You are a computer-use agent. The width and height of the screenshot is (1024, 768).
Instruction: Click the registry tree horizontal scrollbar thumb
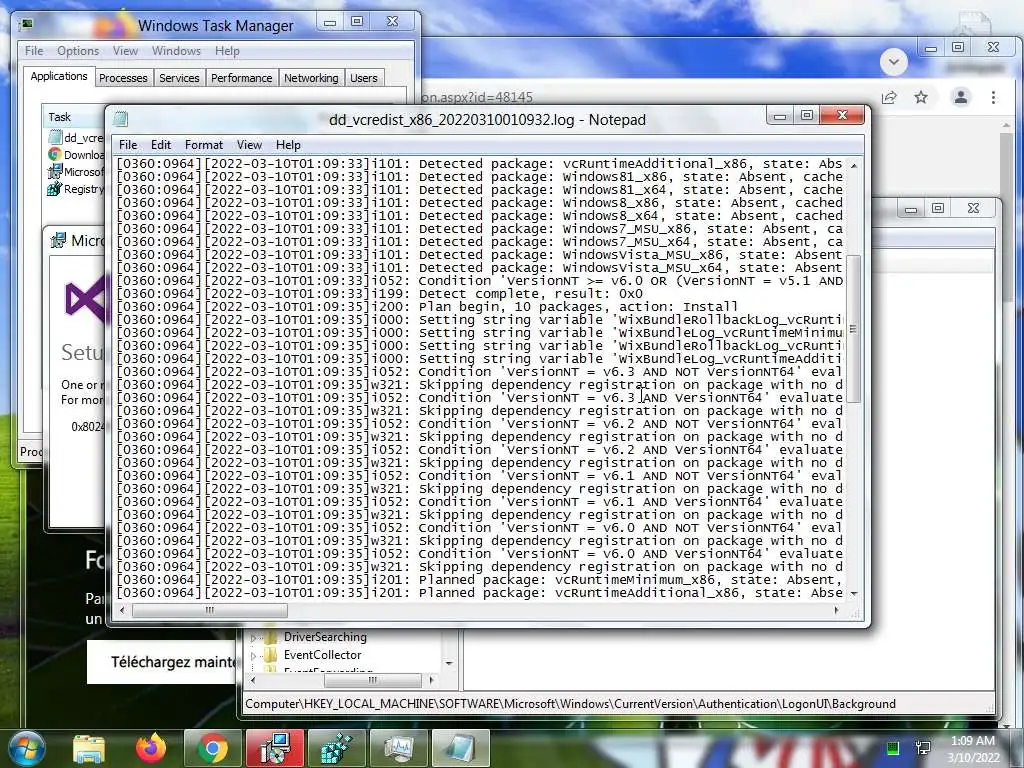[372, 680]
